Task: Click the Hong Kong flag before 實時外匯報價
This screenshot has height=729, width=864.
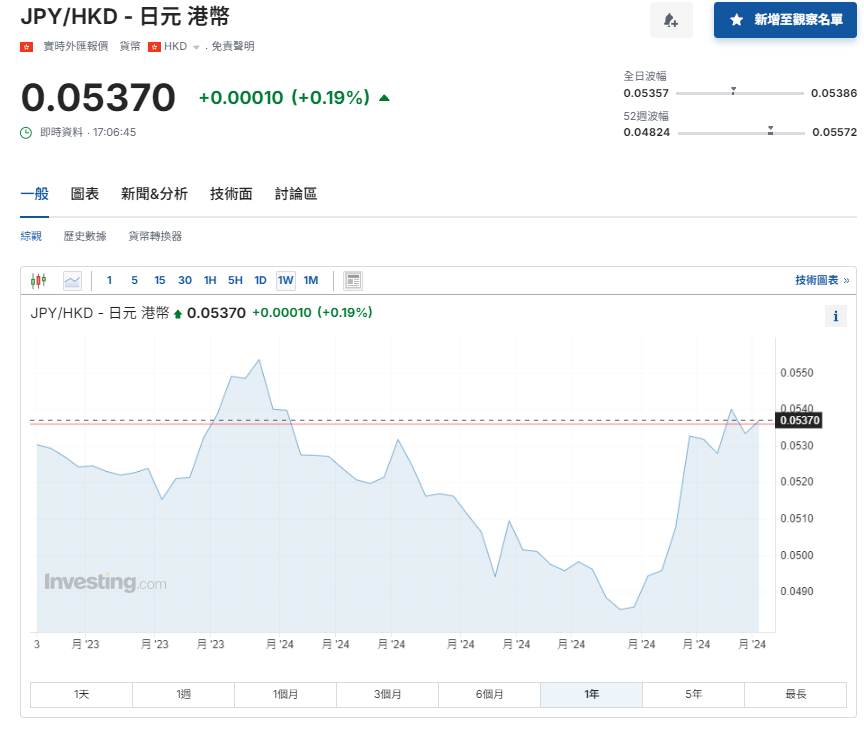Action: [x=27, y=46]
